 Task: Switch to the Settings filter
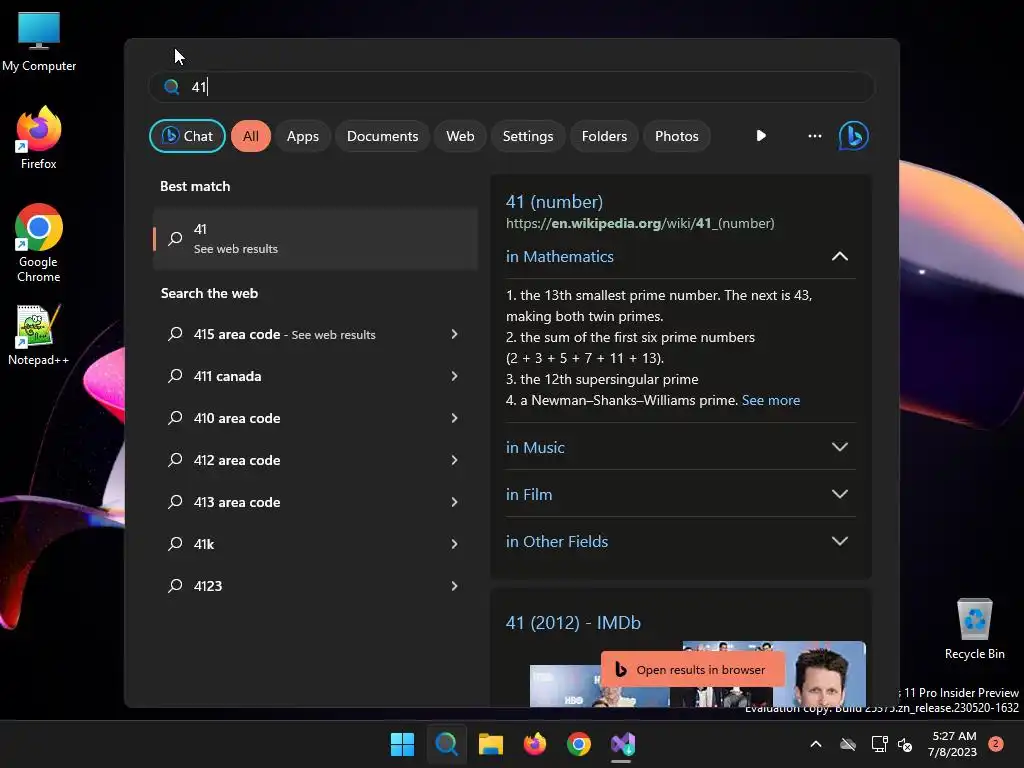528,136
